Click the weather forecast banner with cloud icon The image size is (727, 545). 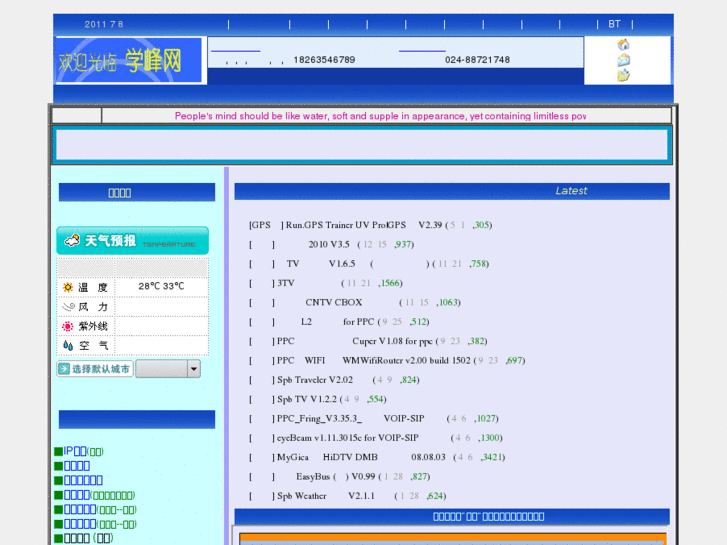click(x=132, y=241)
